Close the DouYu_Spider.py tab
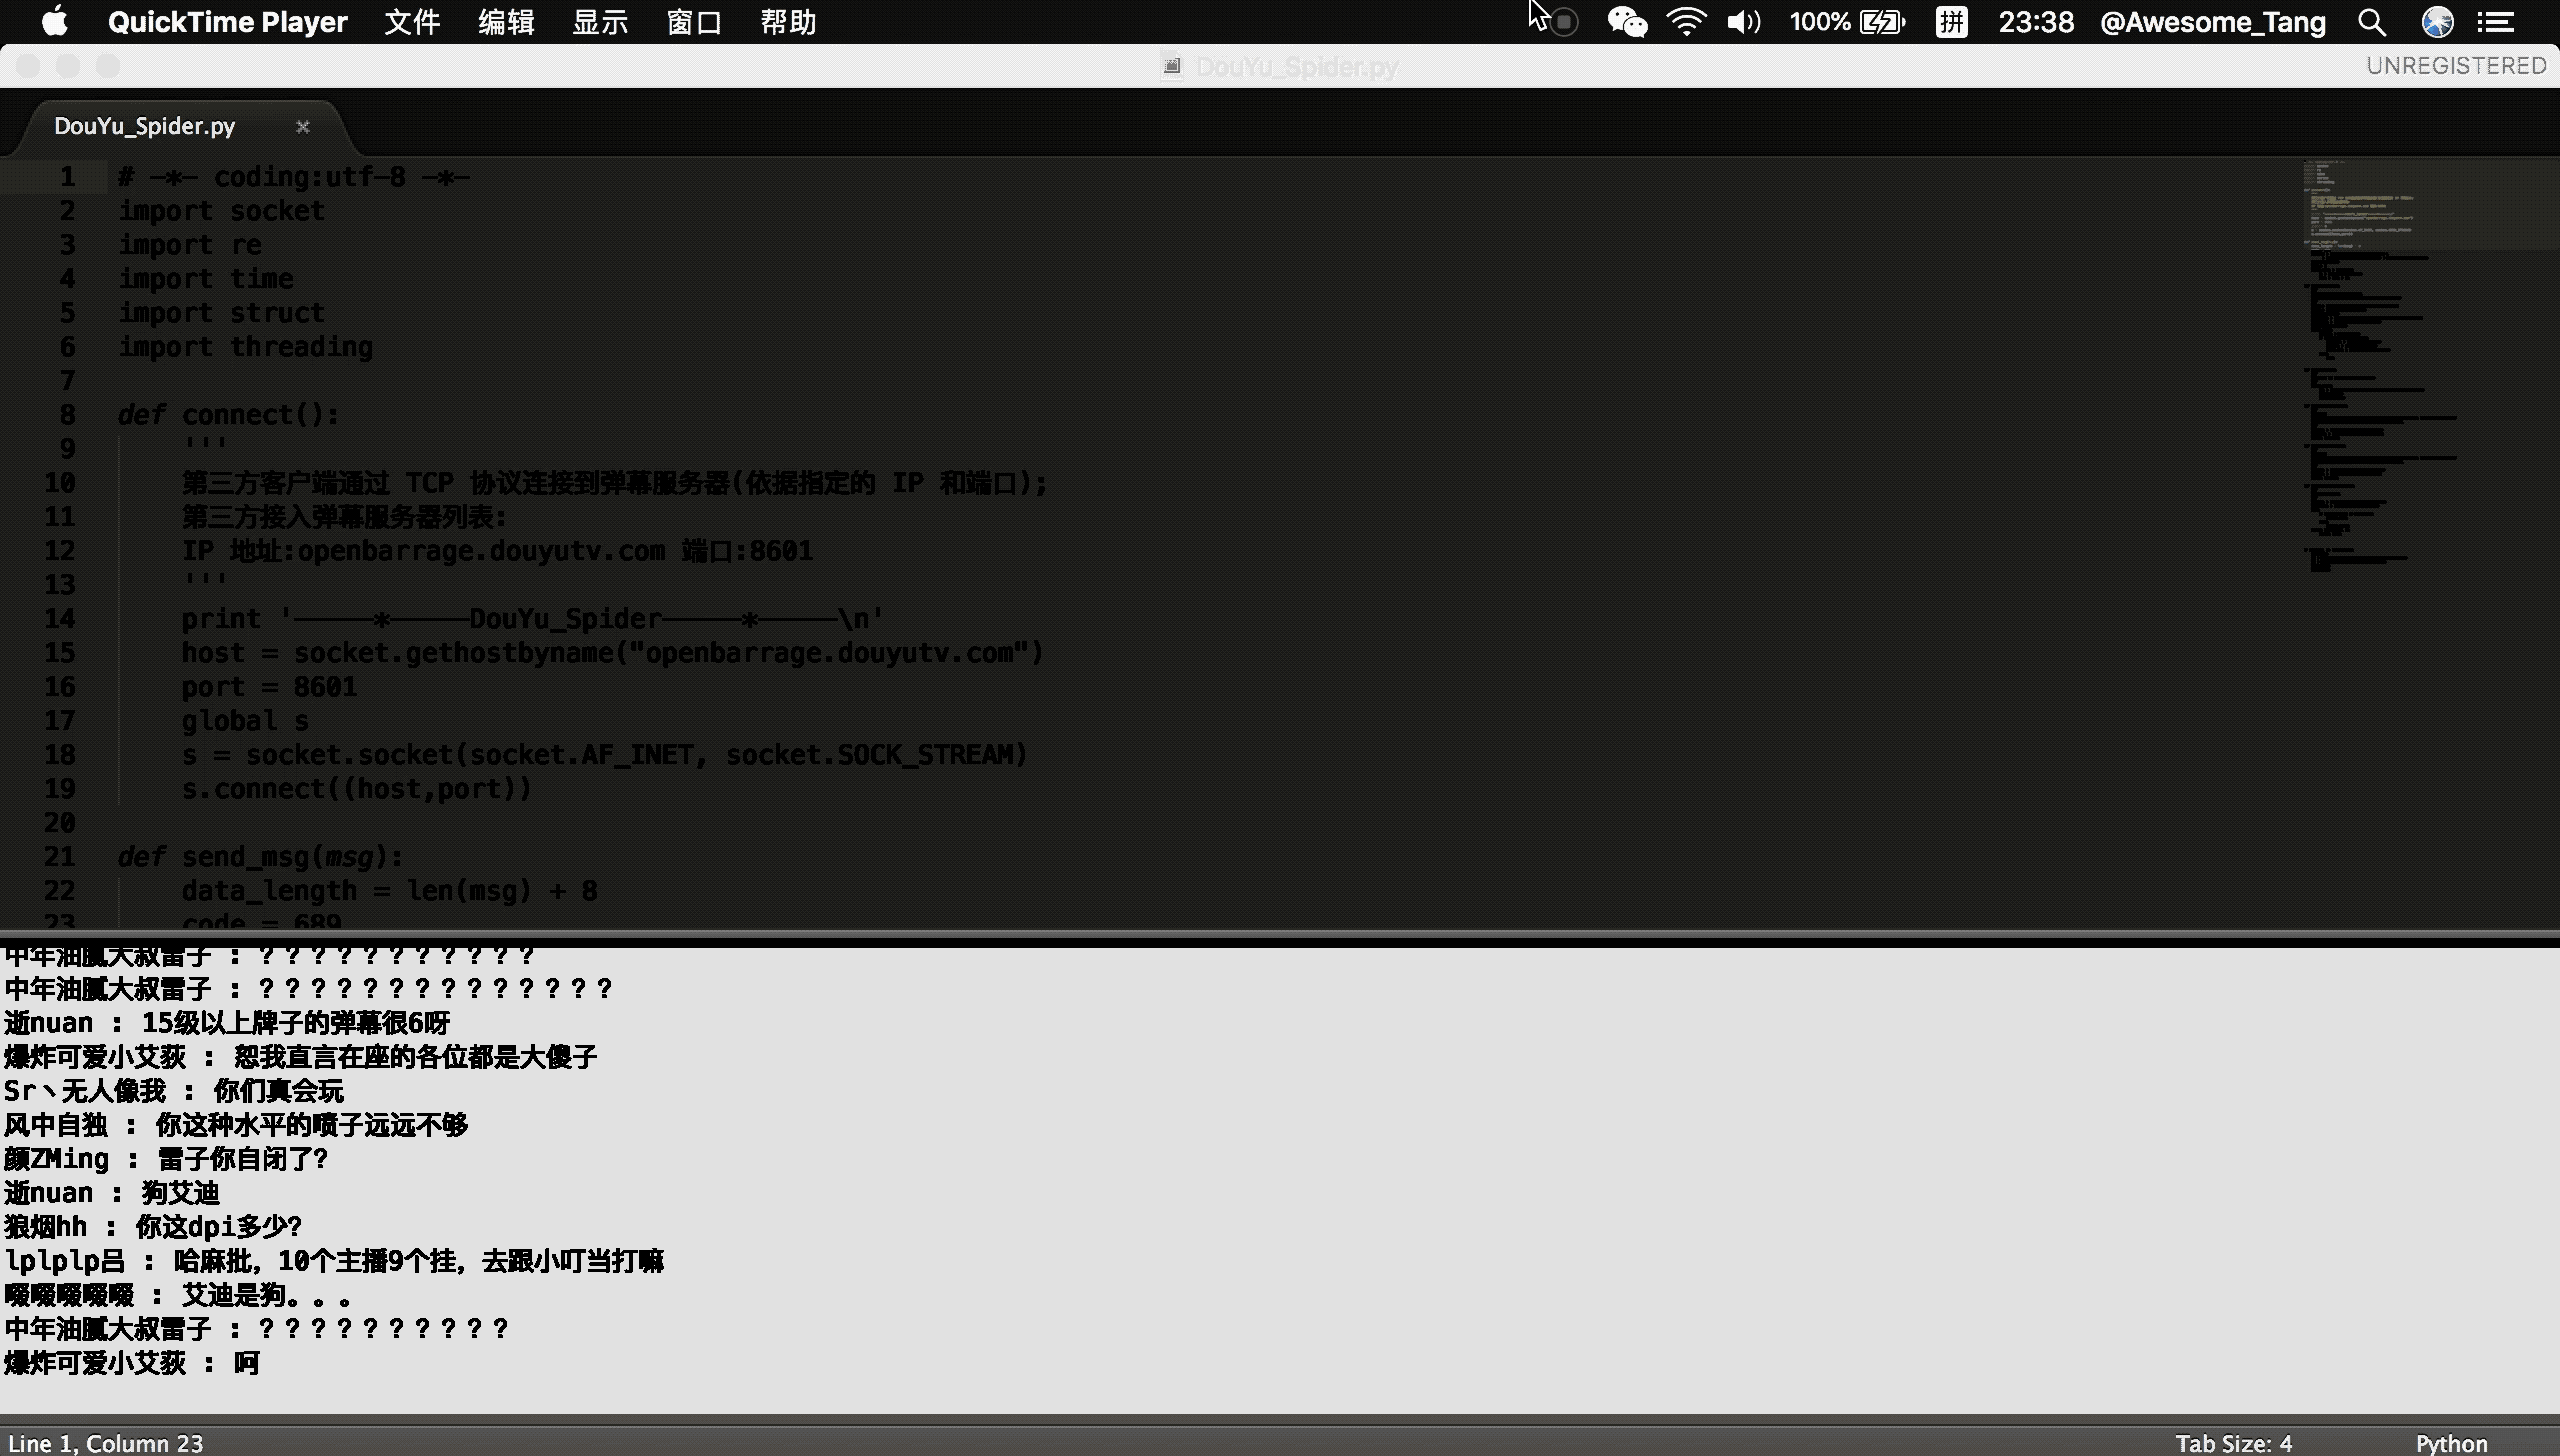 point(303,127)
